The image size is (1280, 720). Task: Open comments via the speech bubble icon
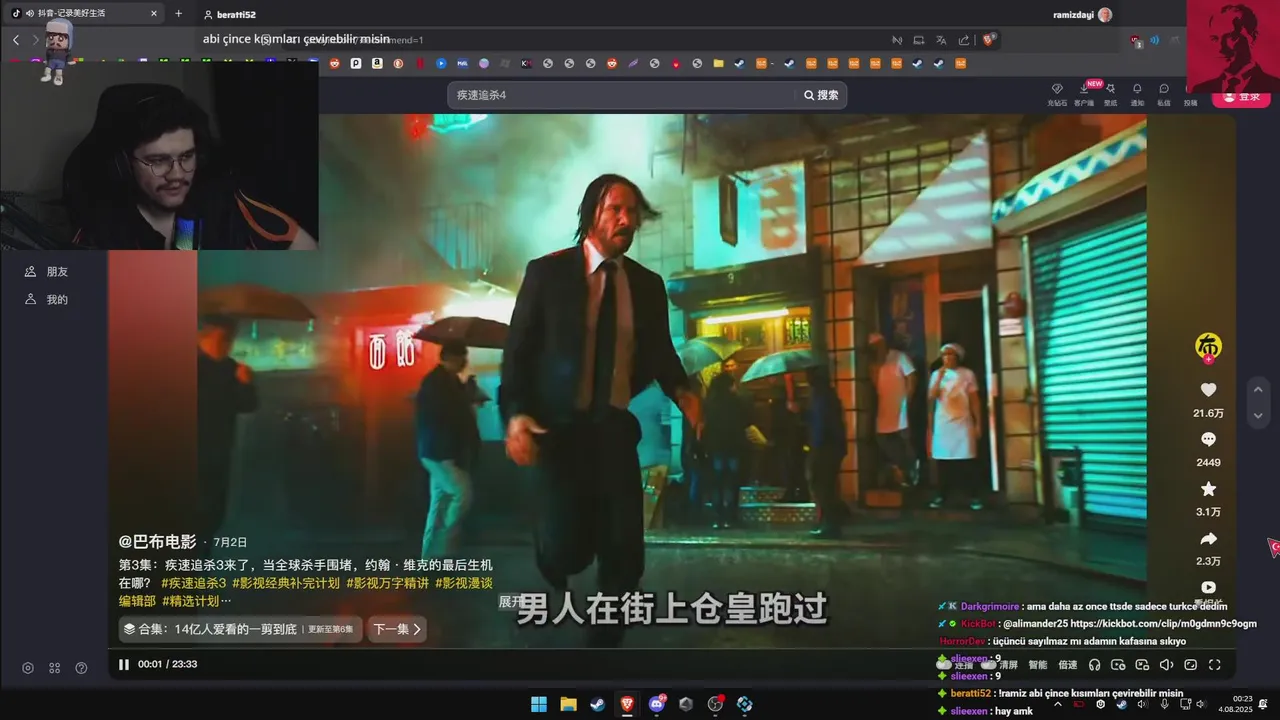tap(1208, 440)
